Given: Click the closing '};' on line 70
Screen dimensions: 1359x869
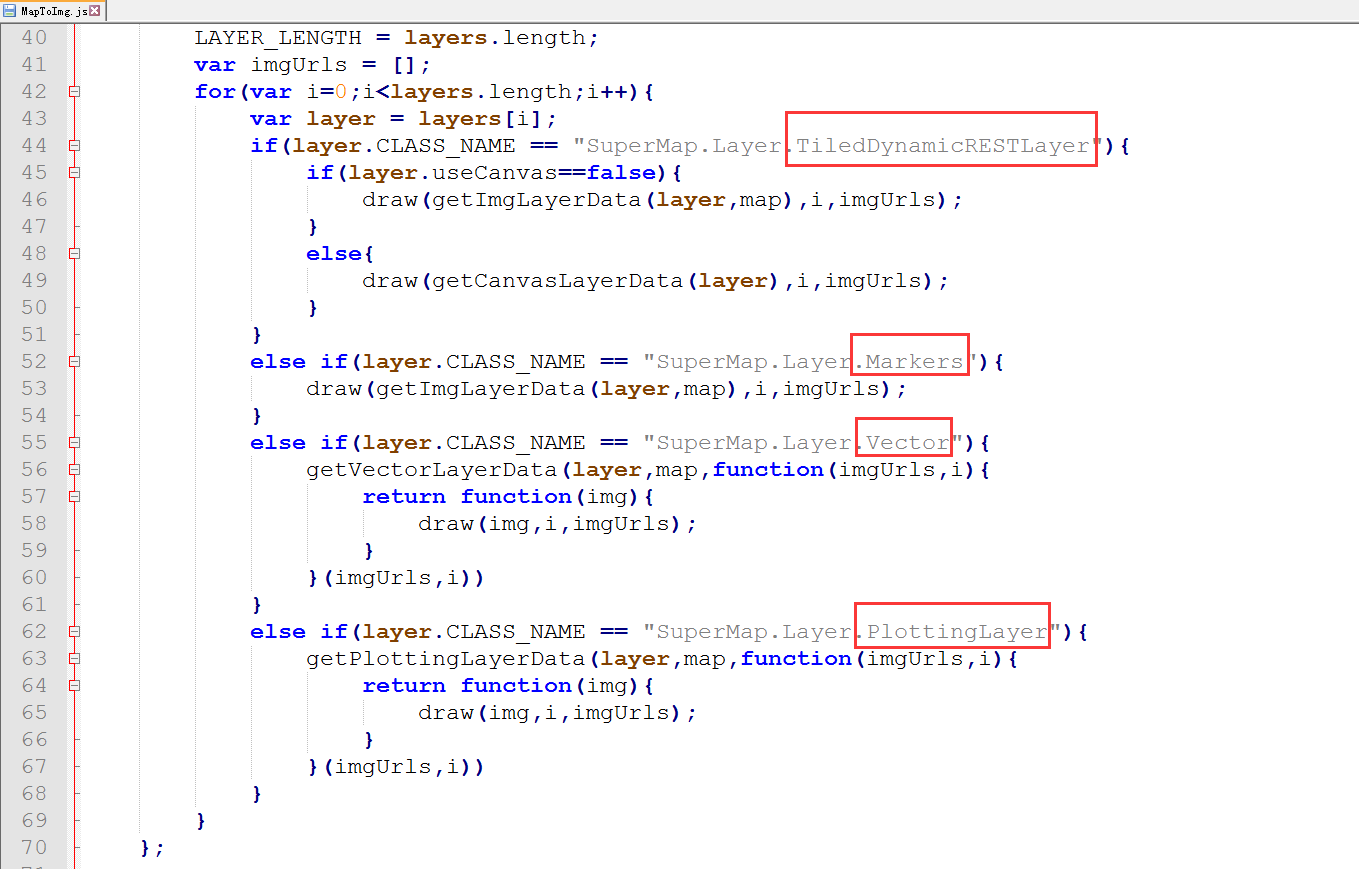Looking at the screenshot, I should pos(152,848).
